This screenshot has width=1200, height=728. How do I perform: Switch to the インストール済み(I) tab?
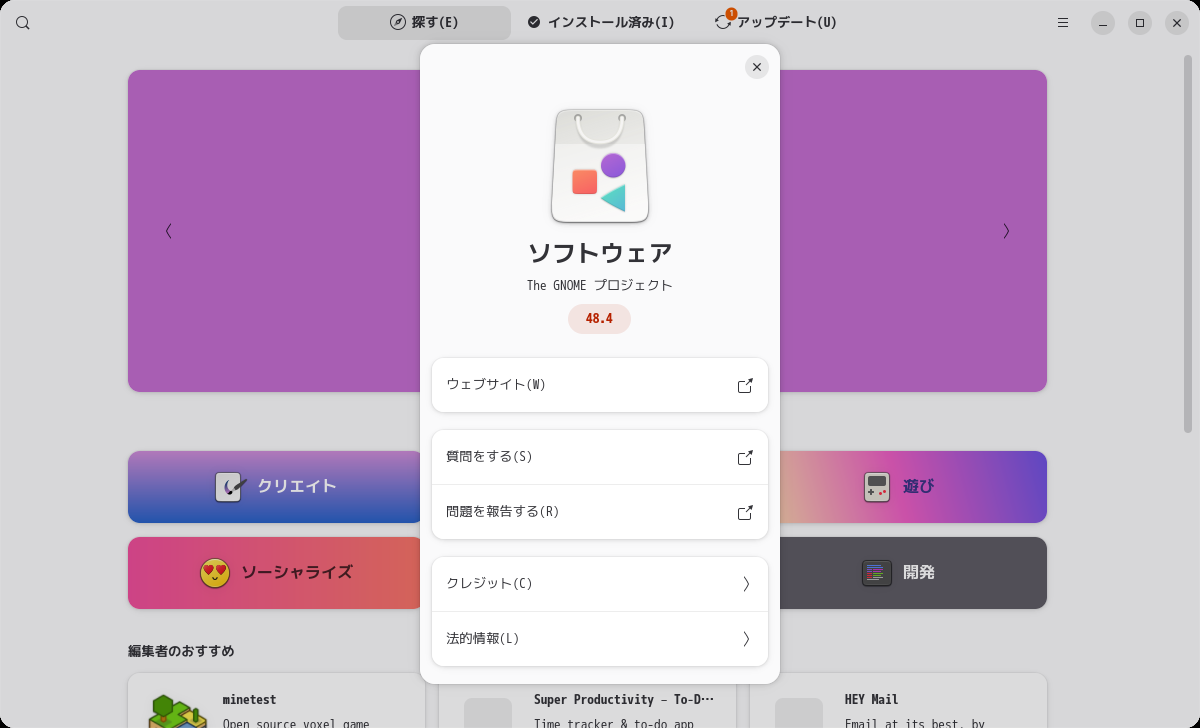(601, 23)
